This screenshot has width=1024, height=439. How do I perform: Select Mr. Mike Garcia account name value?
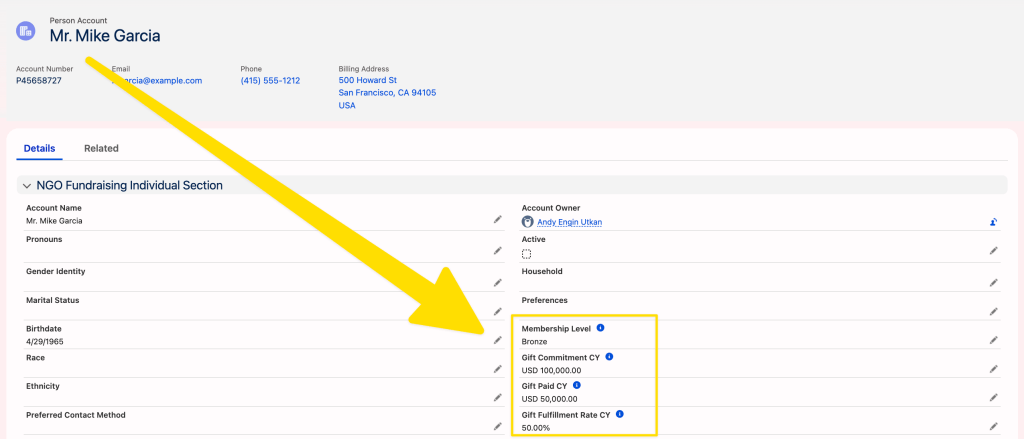coord(54,221)
